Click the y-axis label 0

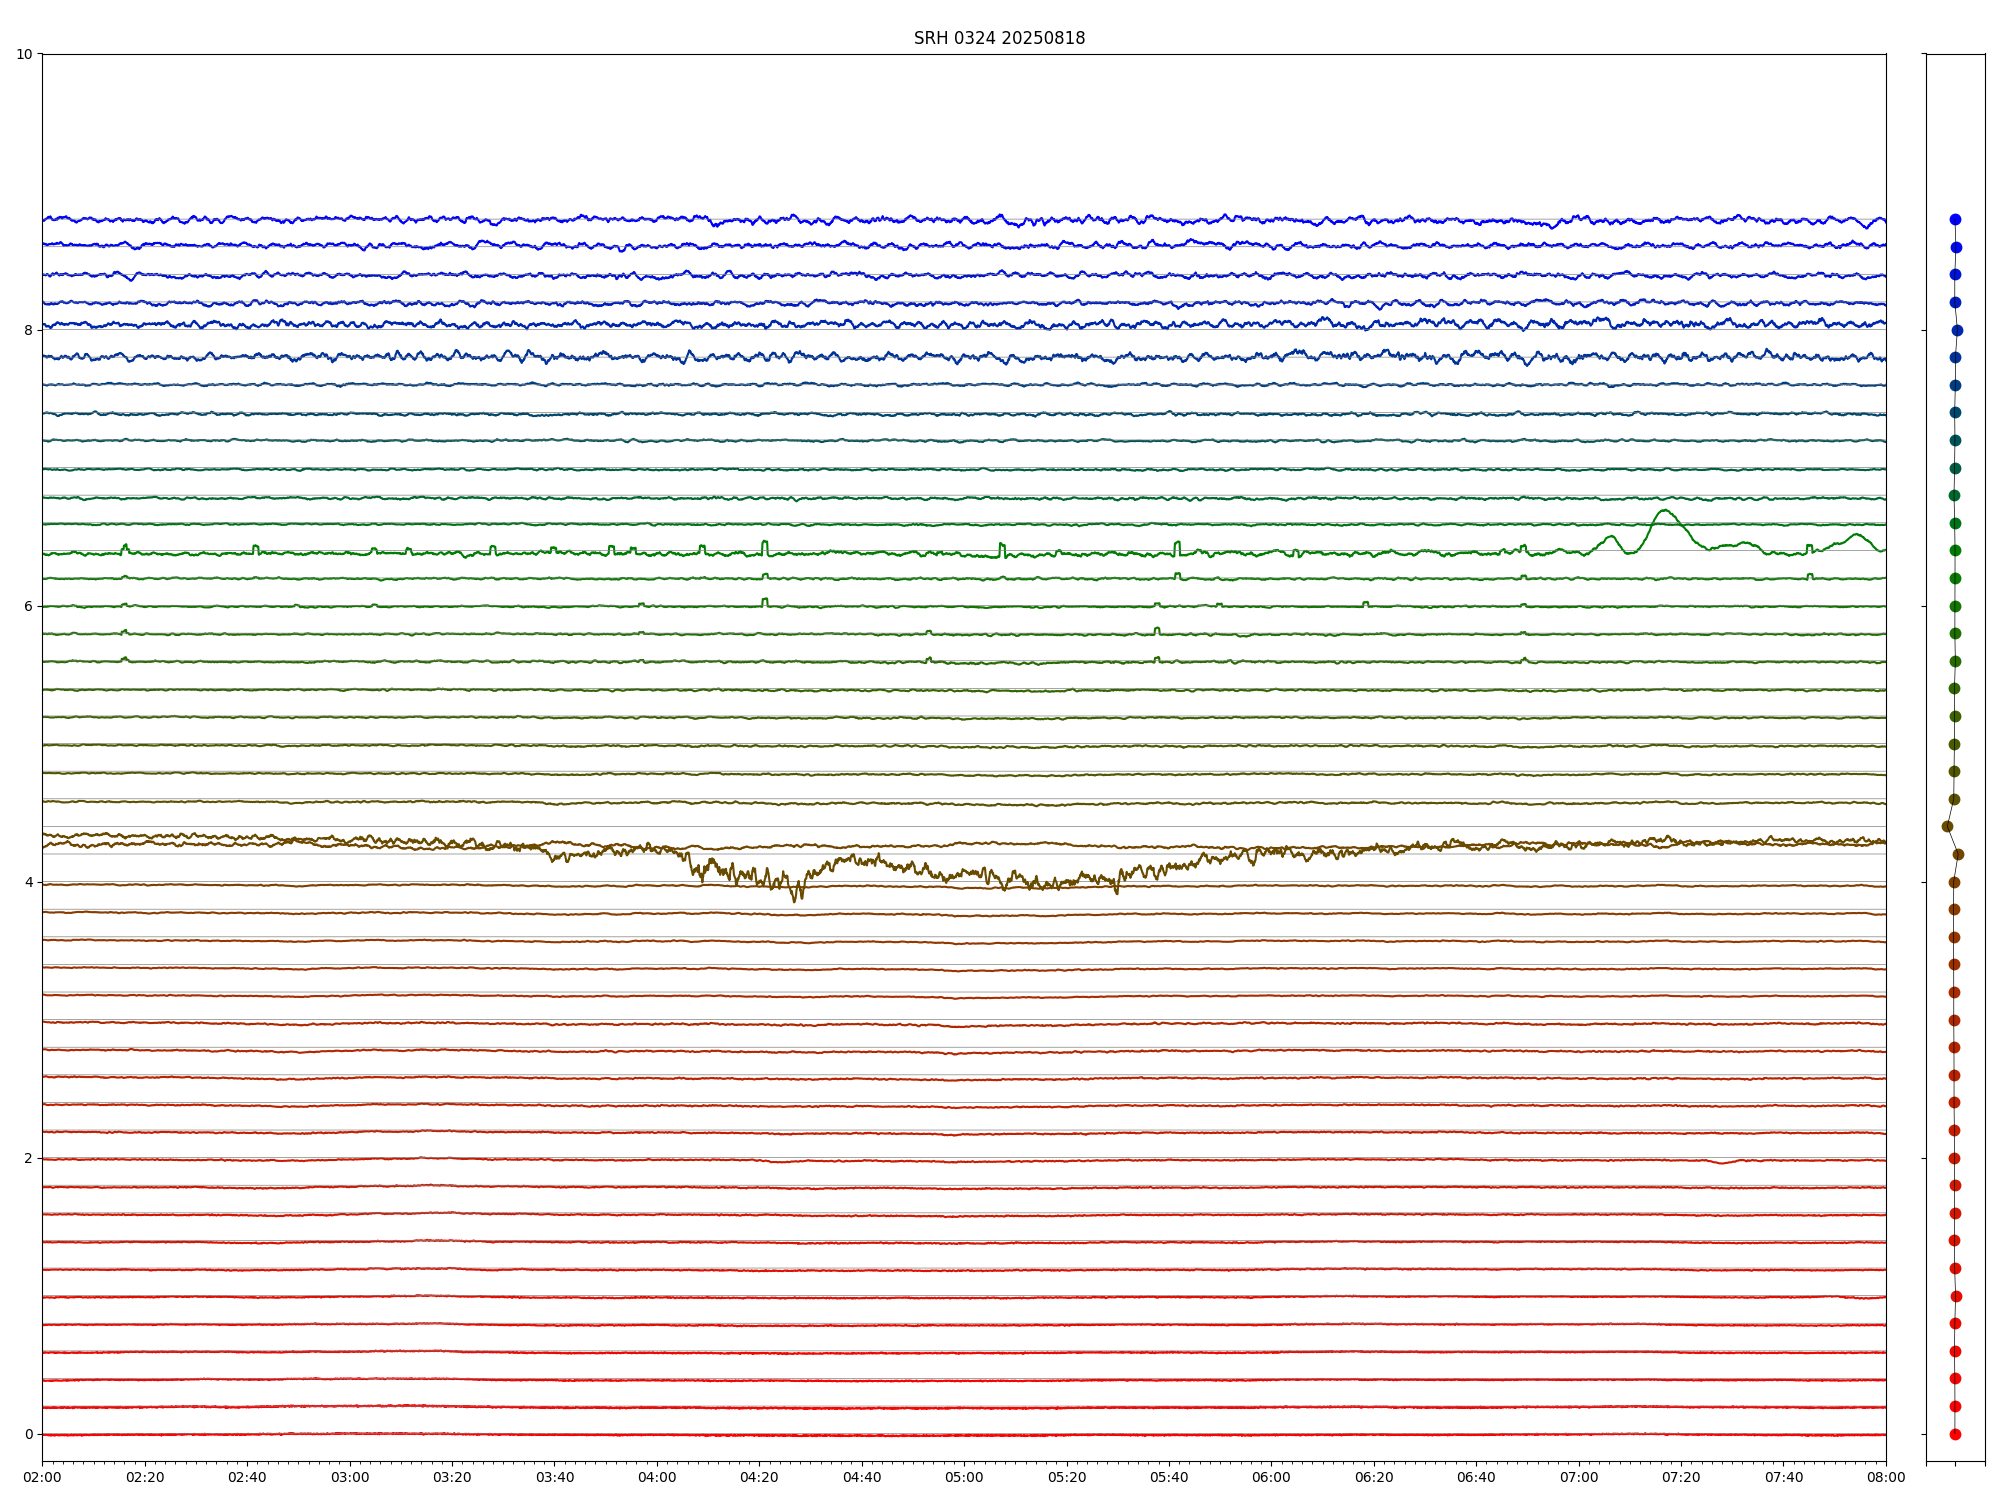[x=28, y=1434]
